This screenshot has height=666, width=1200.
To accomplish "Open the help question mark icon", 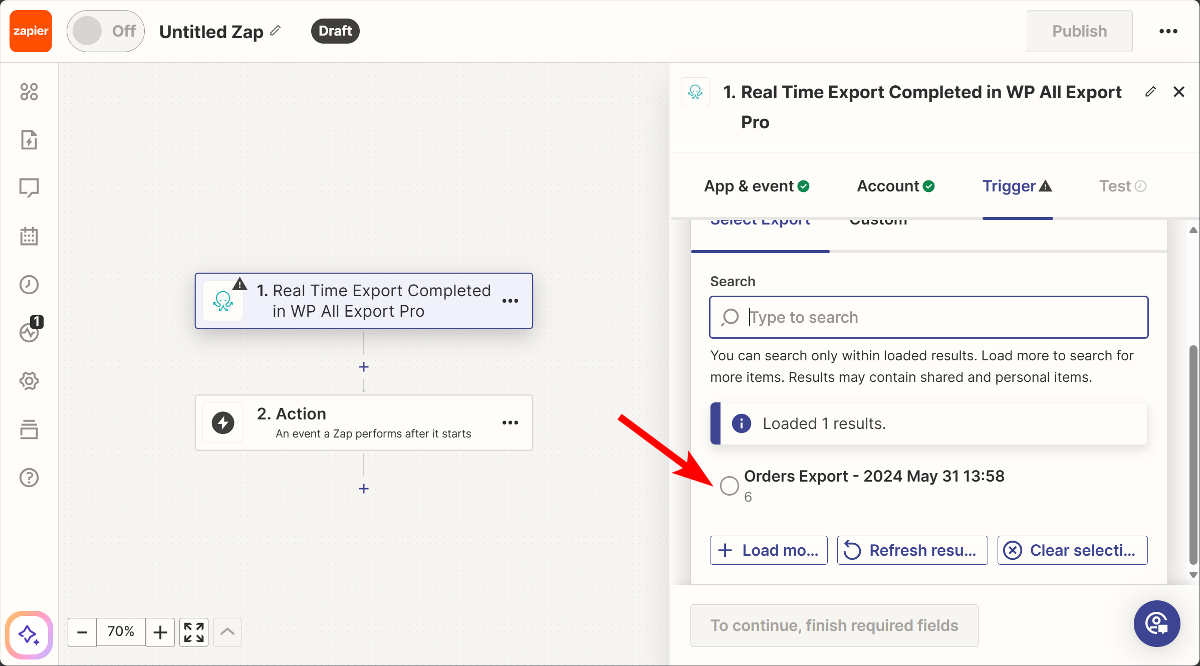I will pos(29,477).
